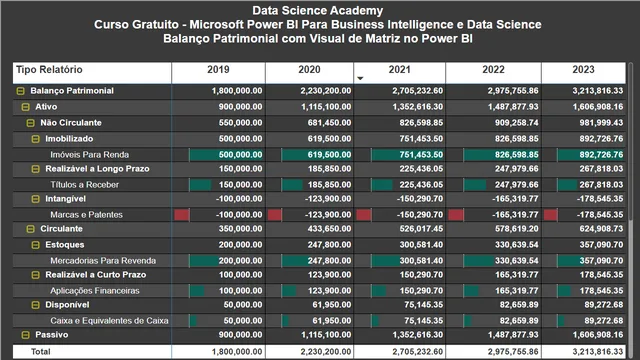The image size is (640, 360).
Task: Click Não Circulante 2021 value 826,598.85
Action: pyautogui.click(x=421, y=123)
